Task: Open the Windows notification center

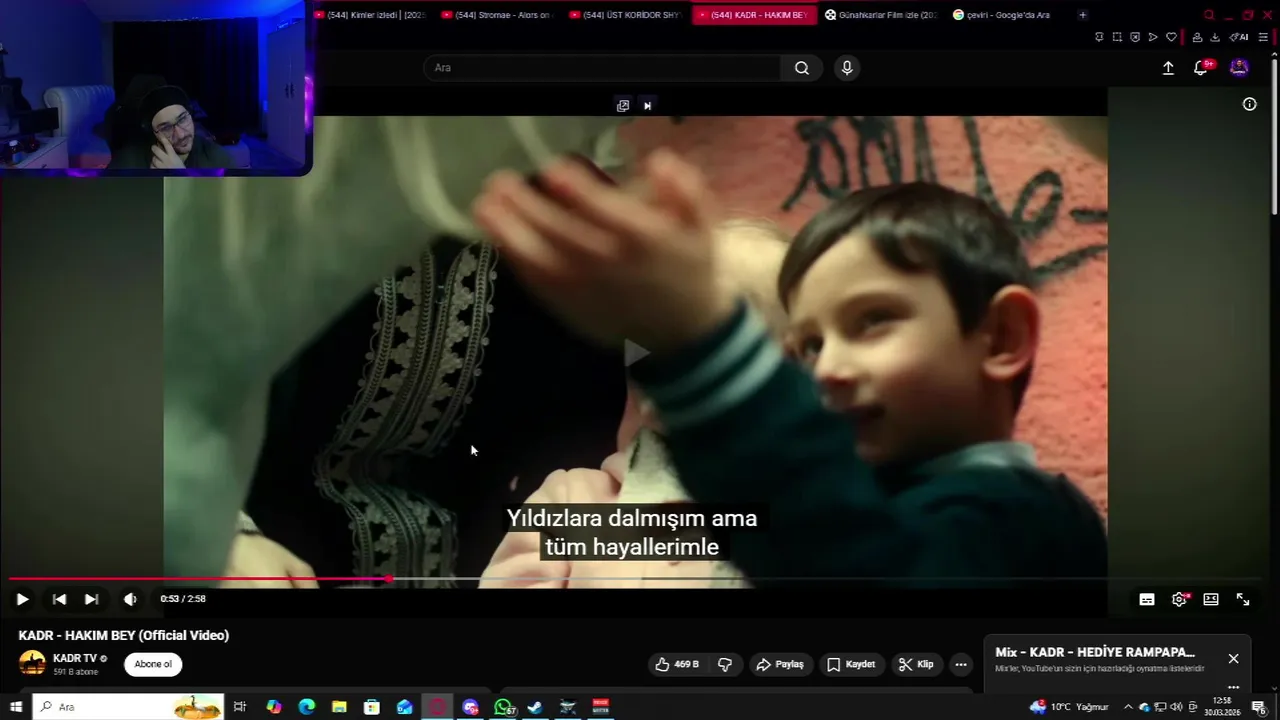Action: click(x=1259, y=707)
